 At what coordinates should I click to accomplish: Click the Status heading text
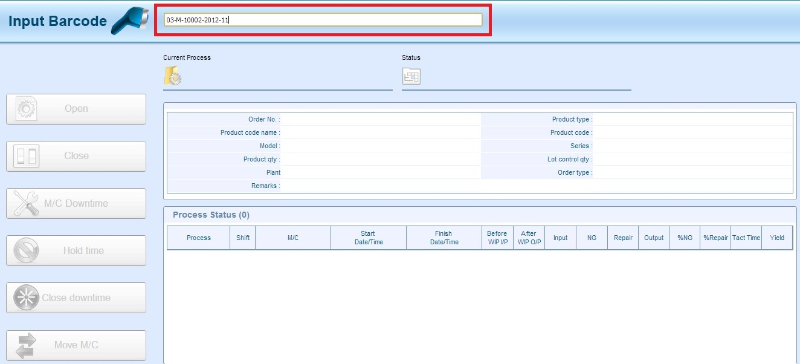(x=411, y=58)
